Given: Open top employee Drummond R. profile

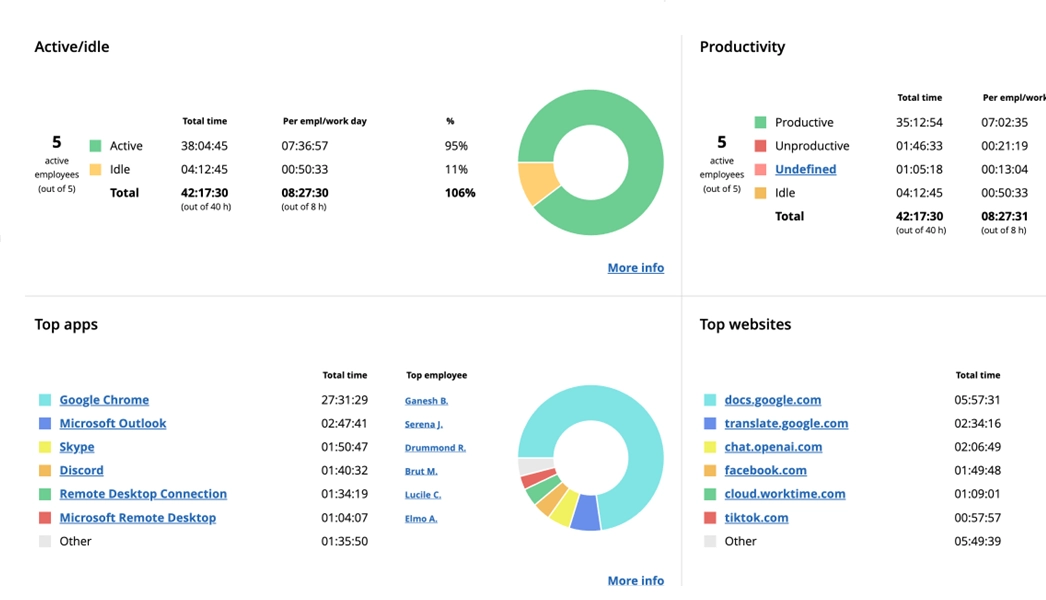Looking at the screenshot, I should point(435,448).
